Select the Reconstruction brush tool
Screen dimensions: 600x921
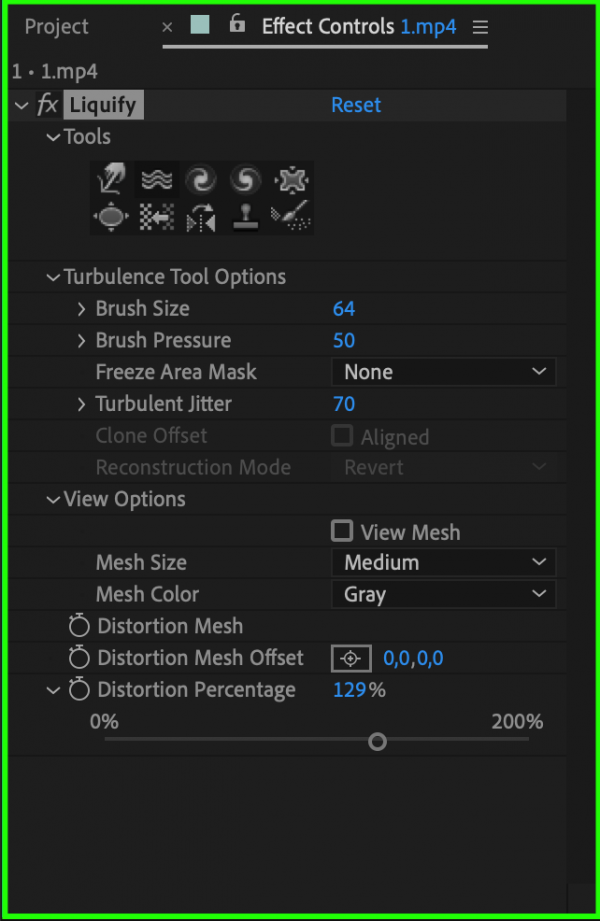click(x=290, y=217)
